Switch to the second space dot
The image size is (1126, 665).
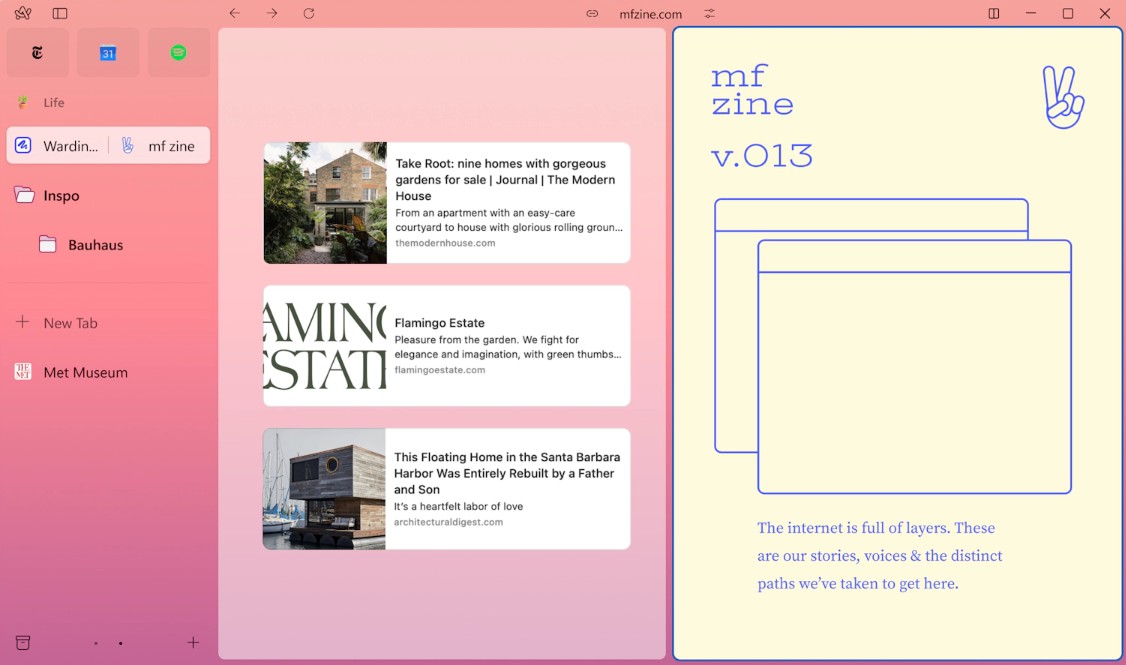121,643
